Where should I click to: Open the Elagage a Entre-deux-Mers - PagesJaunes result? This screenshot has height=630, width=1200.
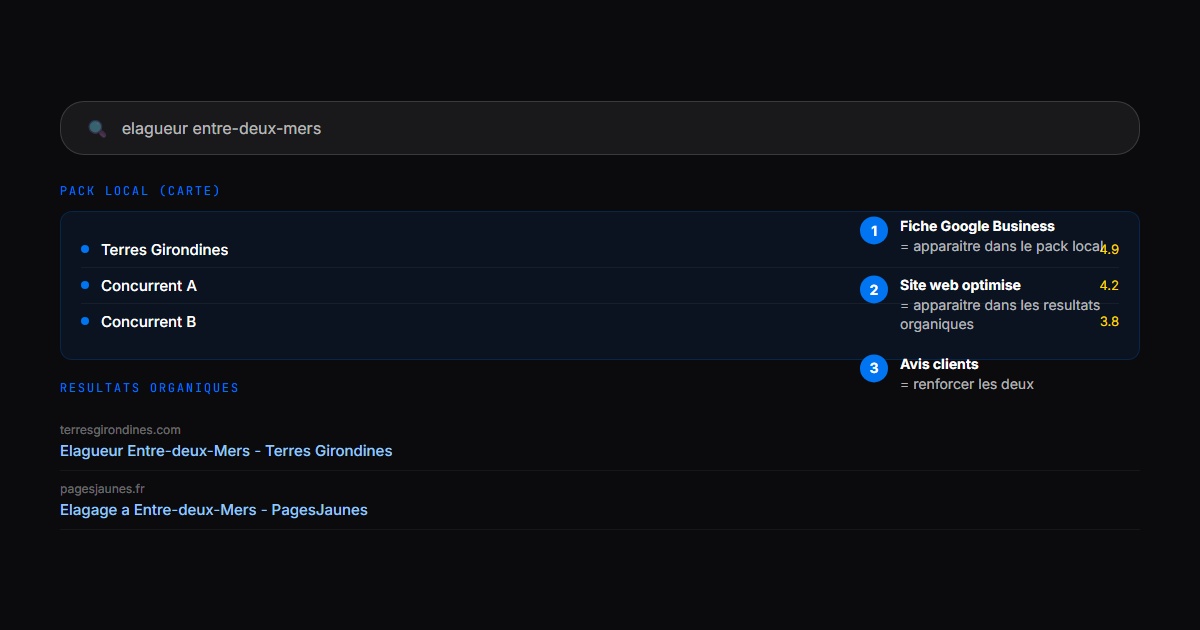[214, 510]
